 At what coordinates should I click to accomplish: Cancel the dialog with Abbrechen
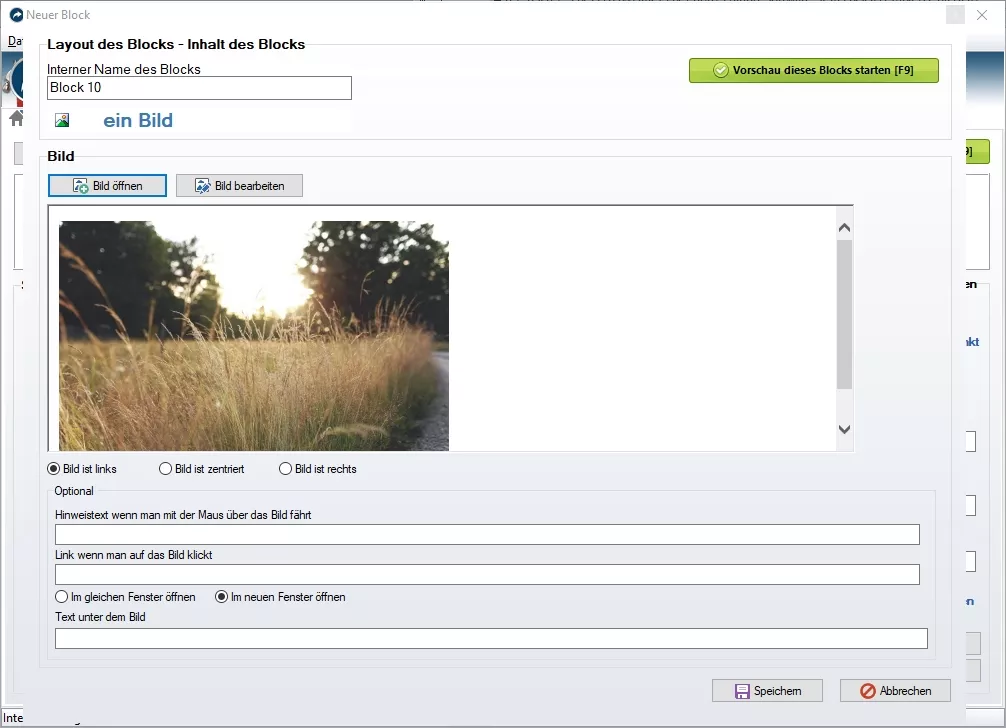895,691
